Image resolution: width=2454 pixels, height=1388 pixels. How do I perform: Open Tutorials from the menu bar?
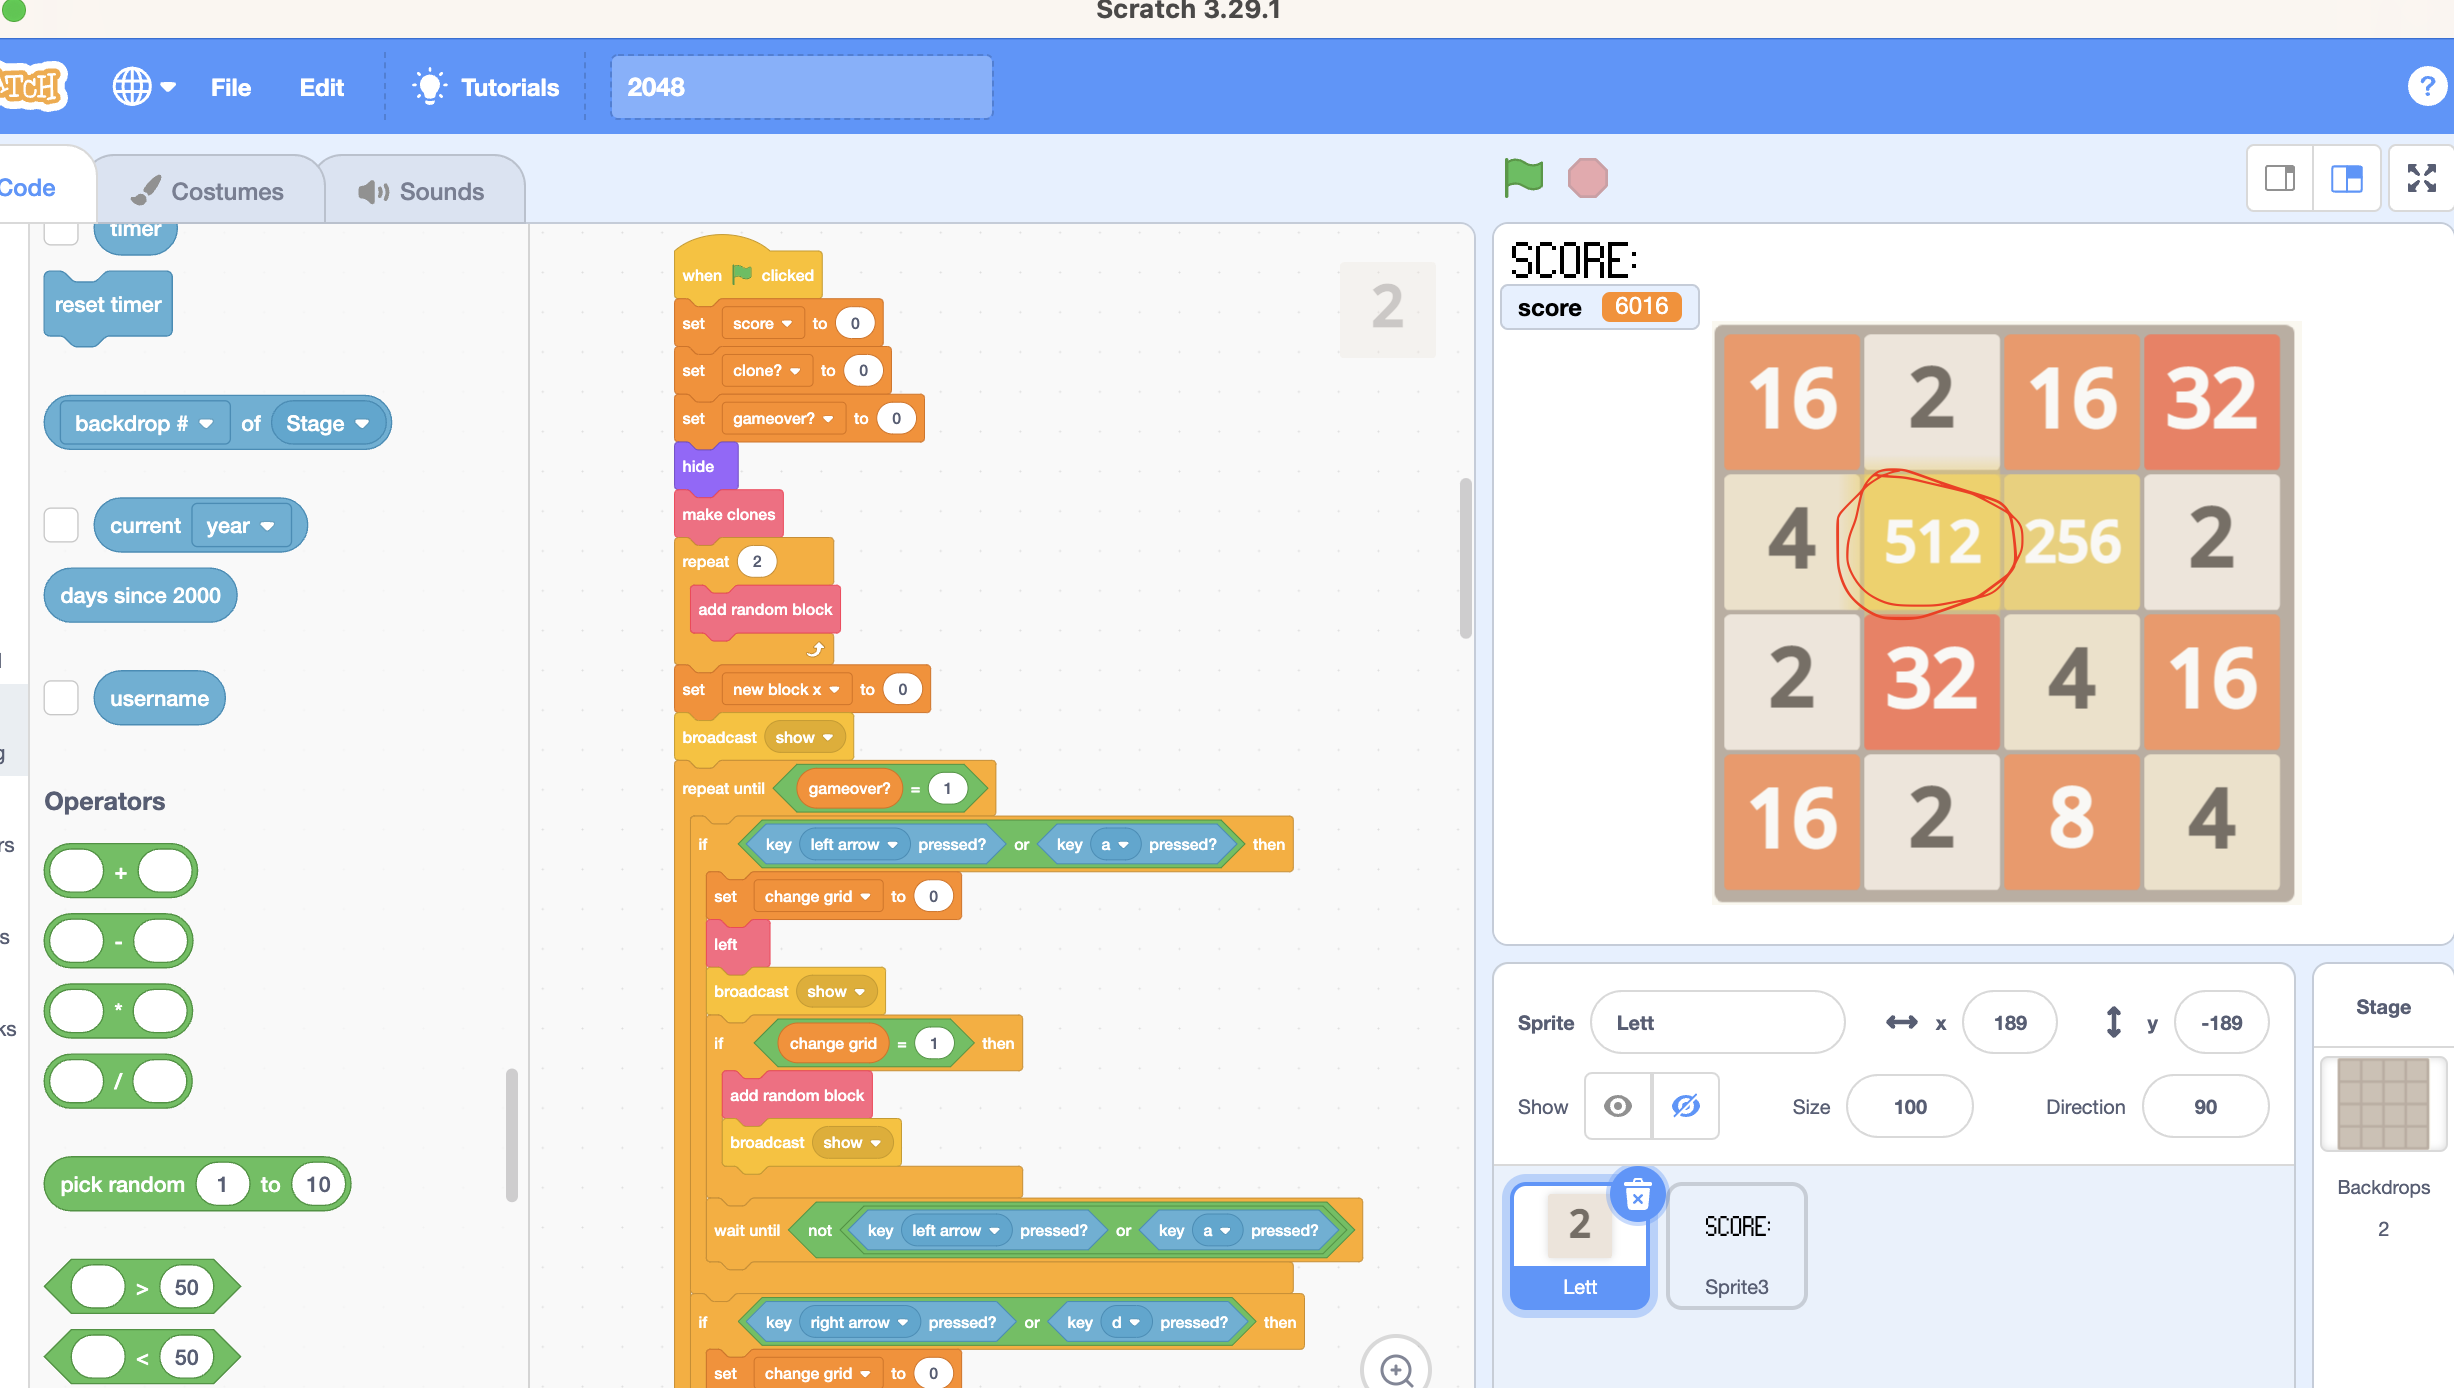pos(486,87)
